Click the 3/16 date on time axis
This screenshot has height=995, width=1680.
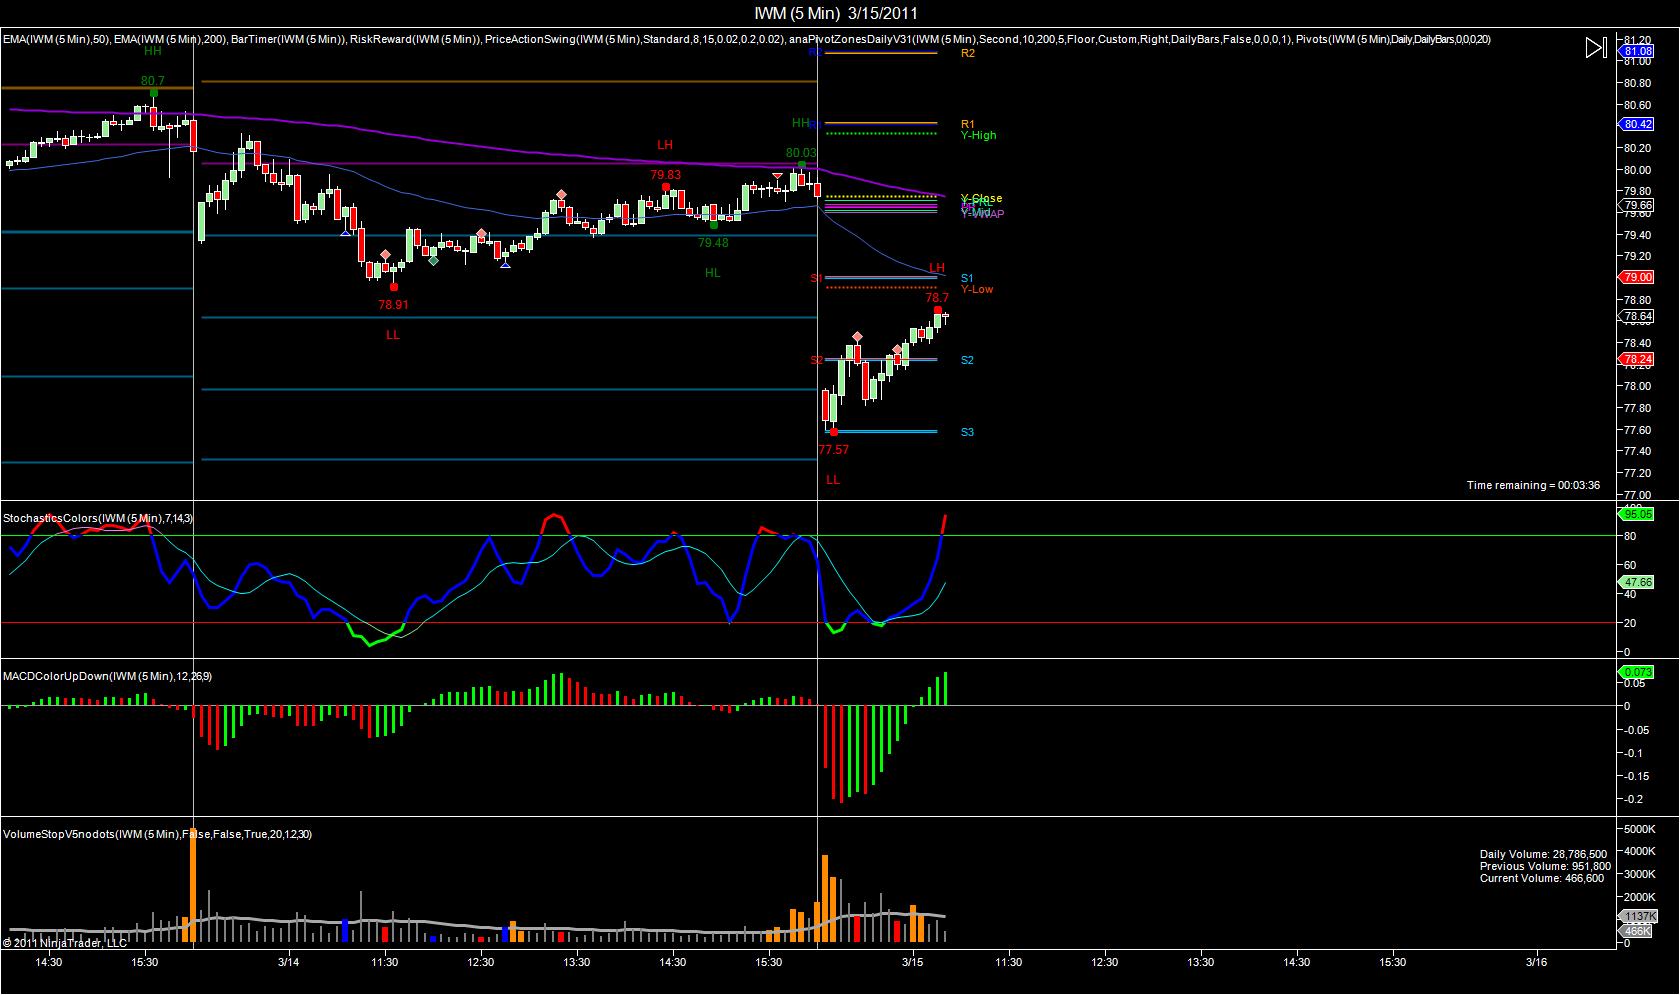click(x=1537, y=963)
